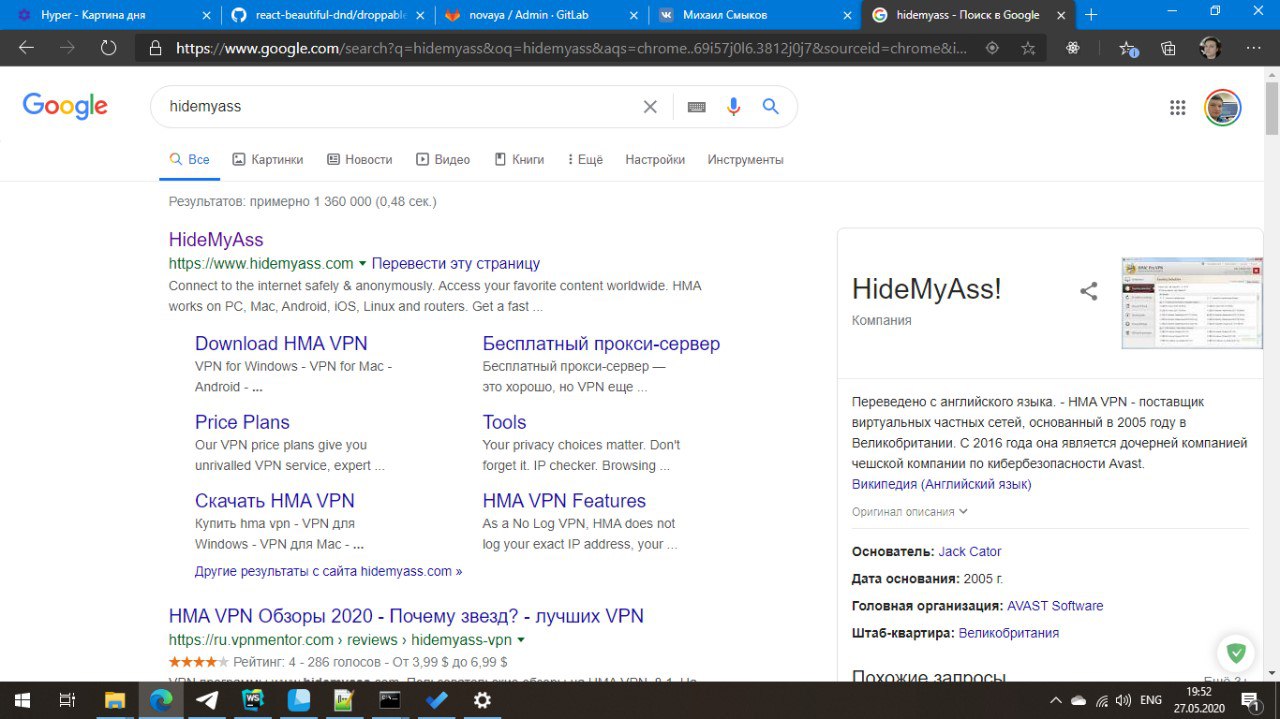Screen dimensions: 1280x719
Task: Click the Google logo
Action: [x=65, y=106]
